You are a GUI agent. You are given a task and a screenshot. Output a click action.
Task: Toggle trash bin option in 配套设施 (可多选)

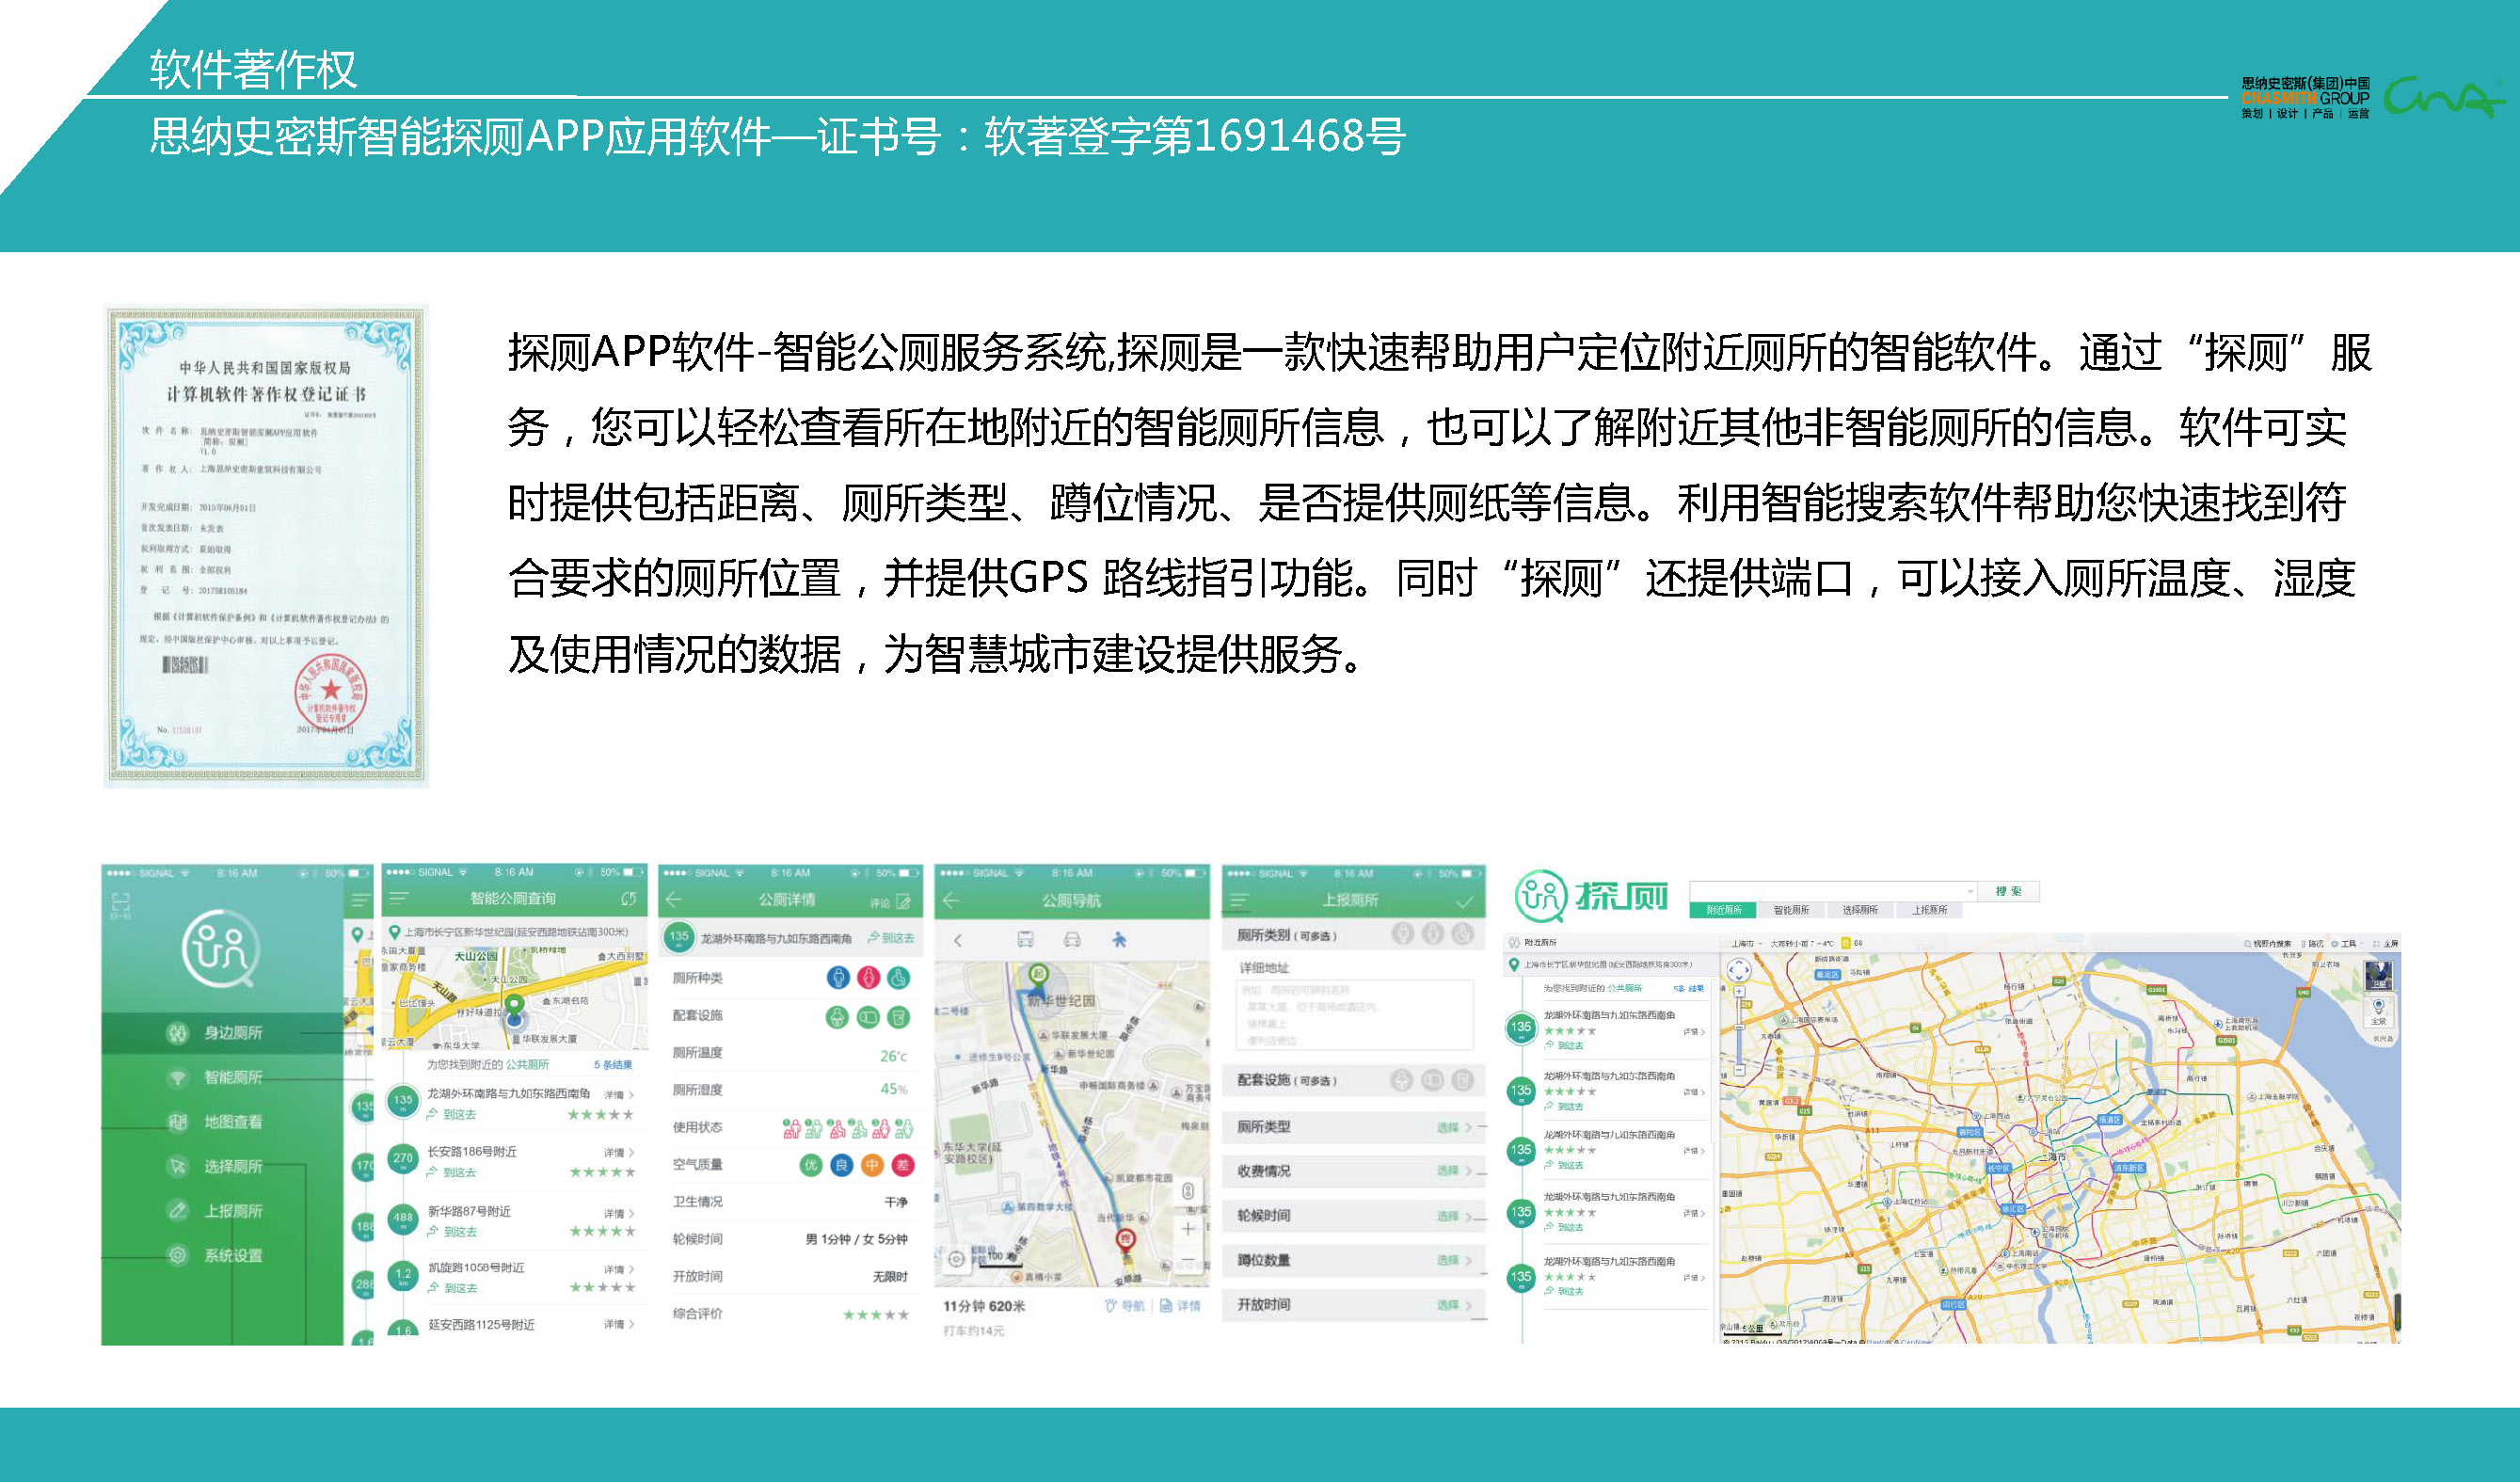1463,1080
